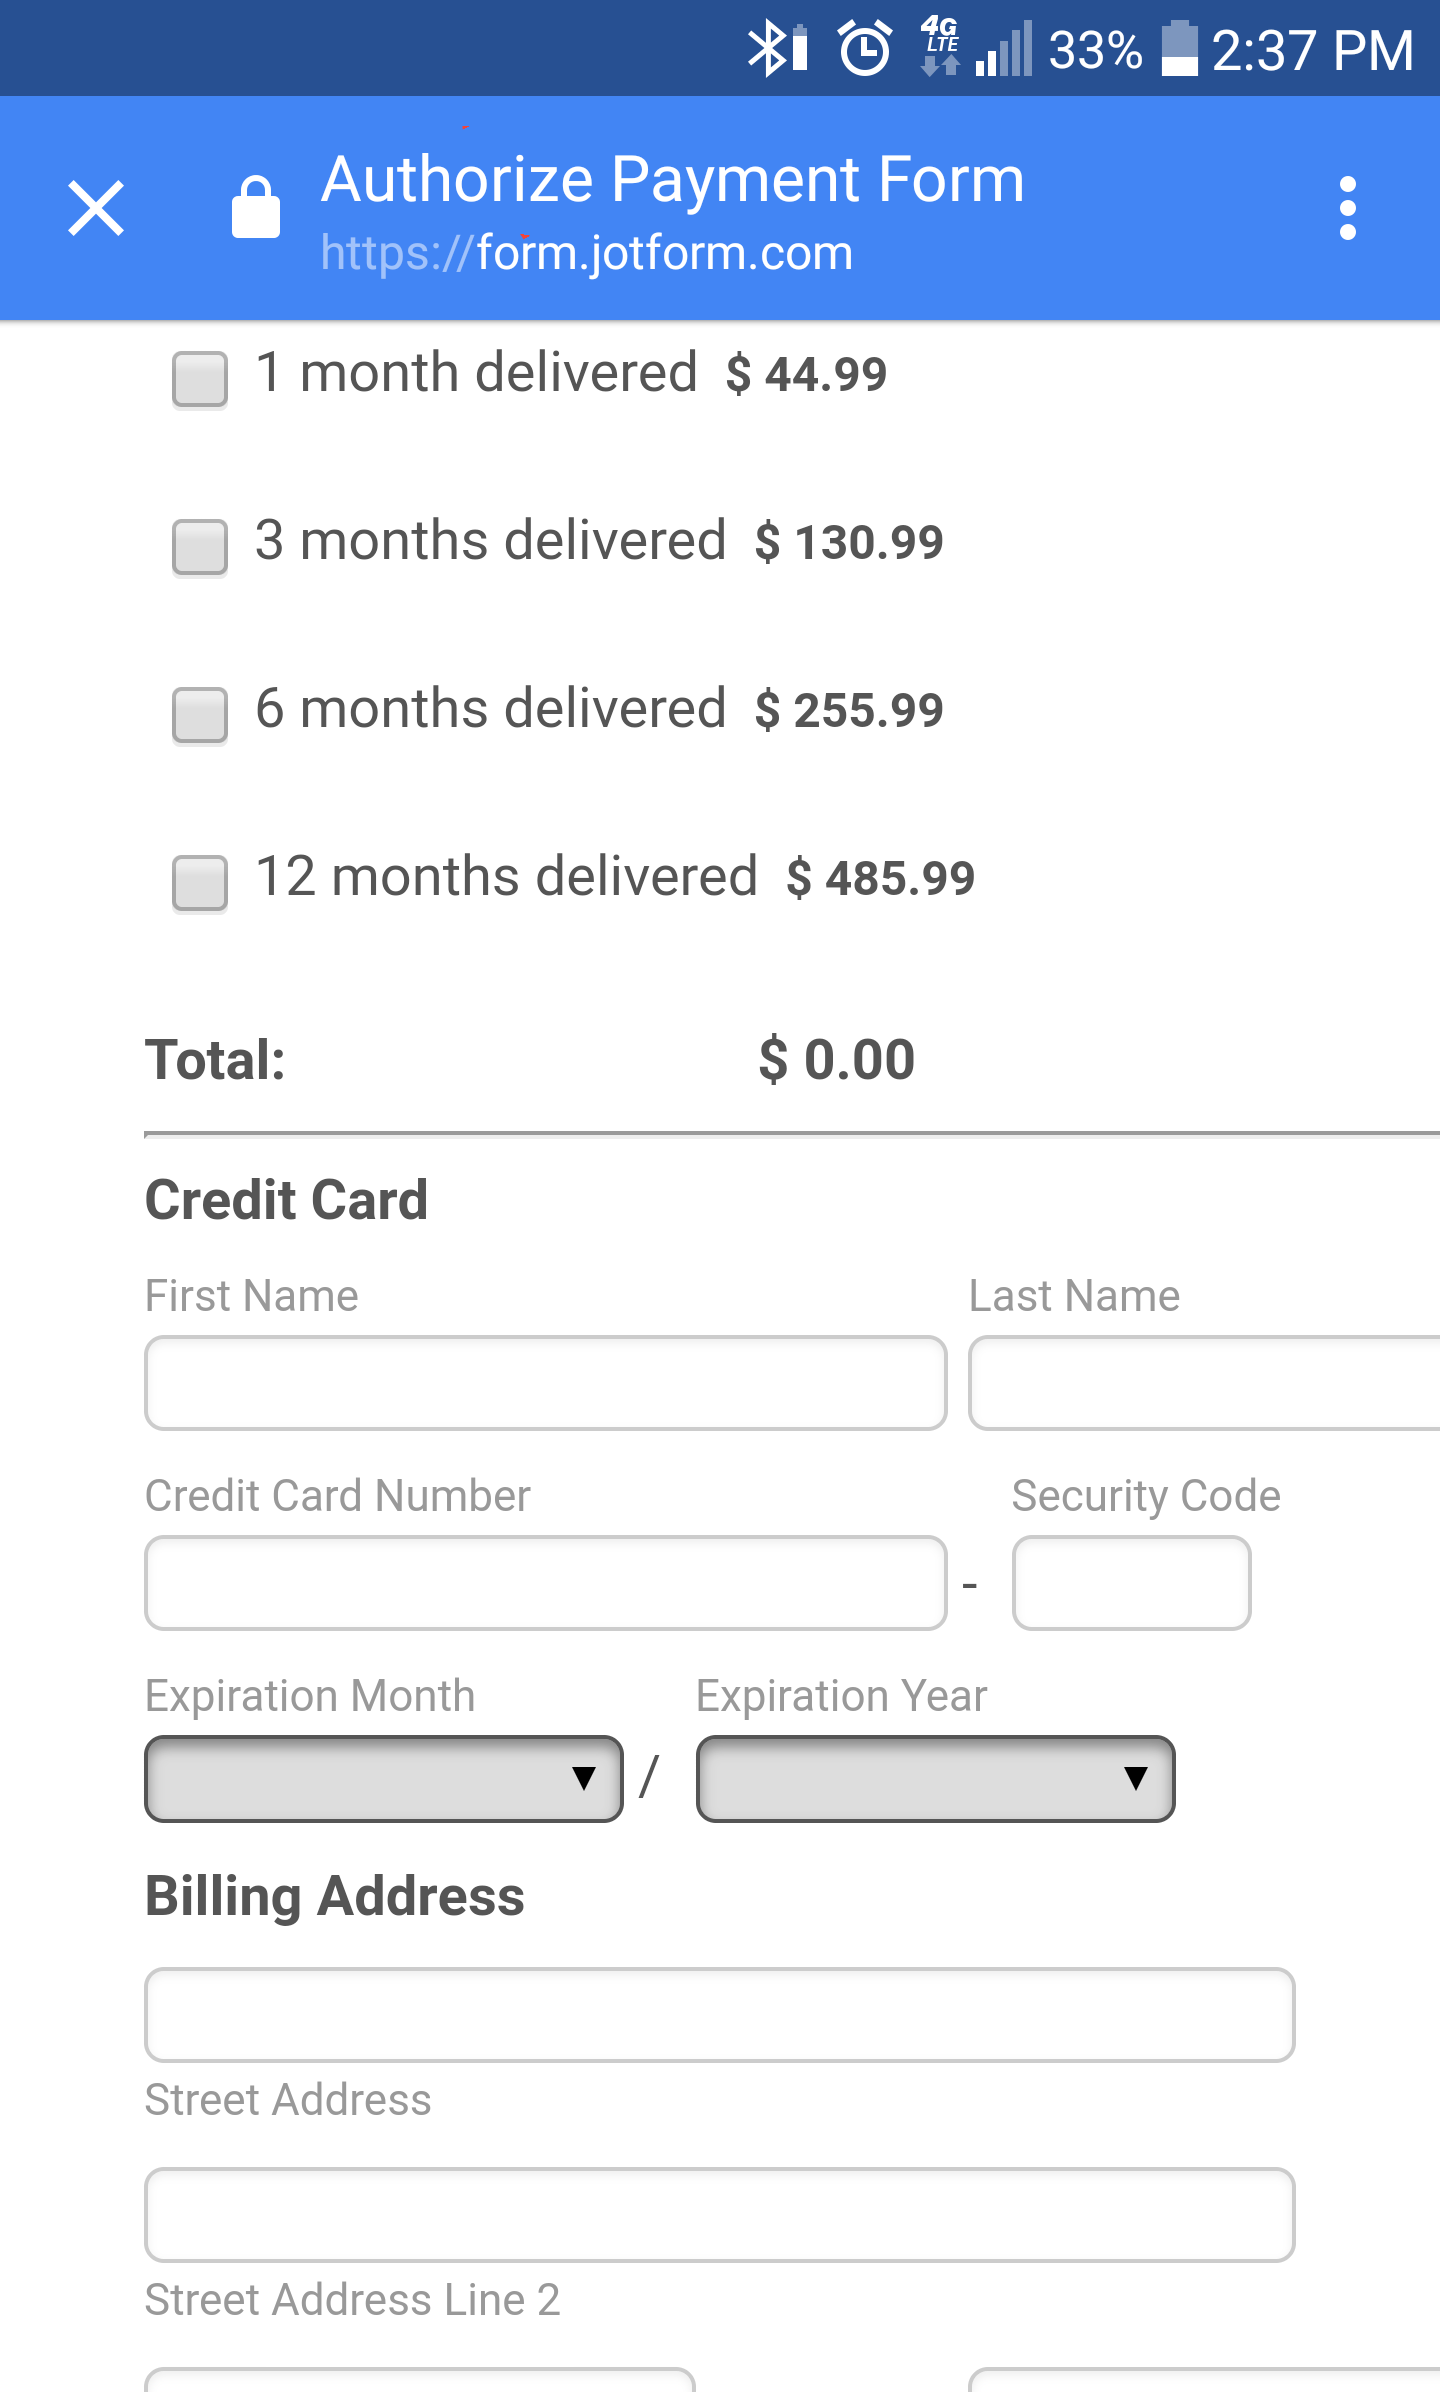Tap the battery status icon
The width and height of the screenshot is (1440, 2392).
tap(1179, 48)
